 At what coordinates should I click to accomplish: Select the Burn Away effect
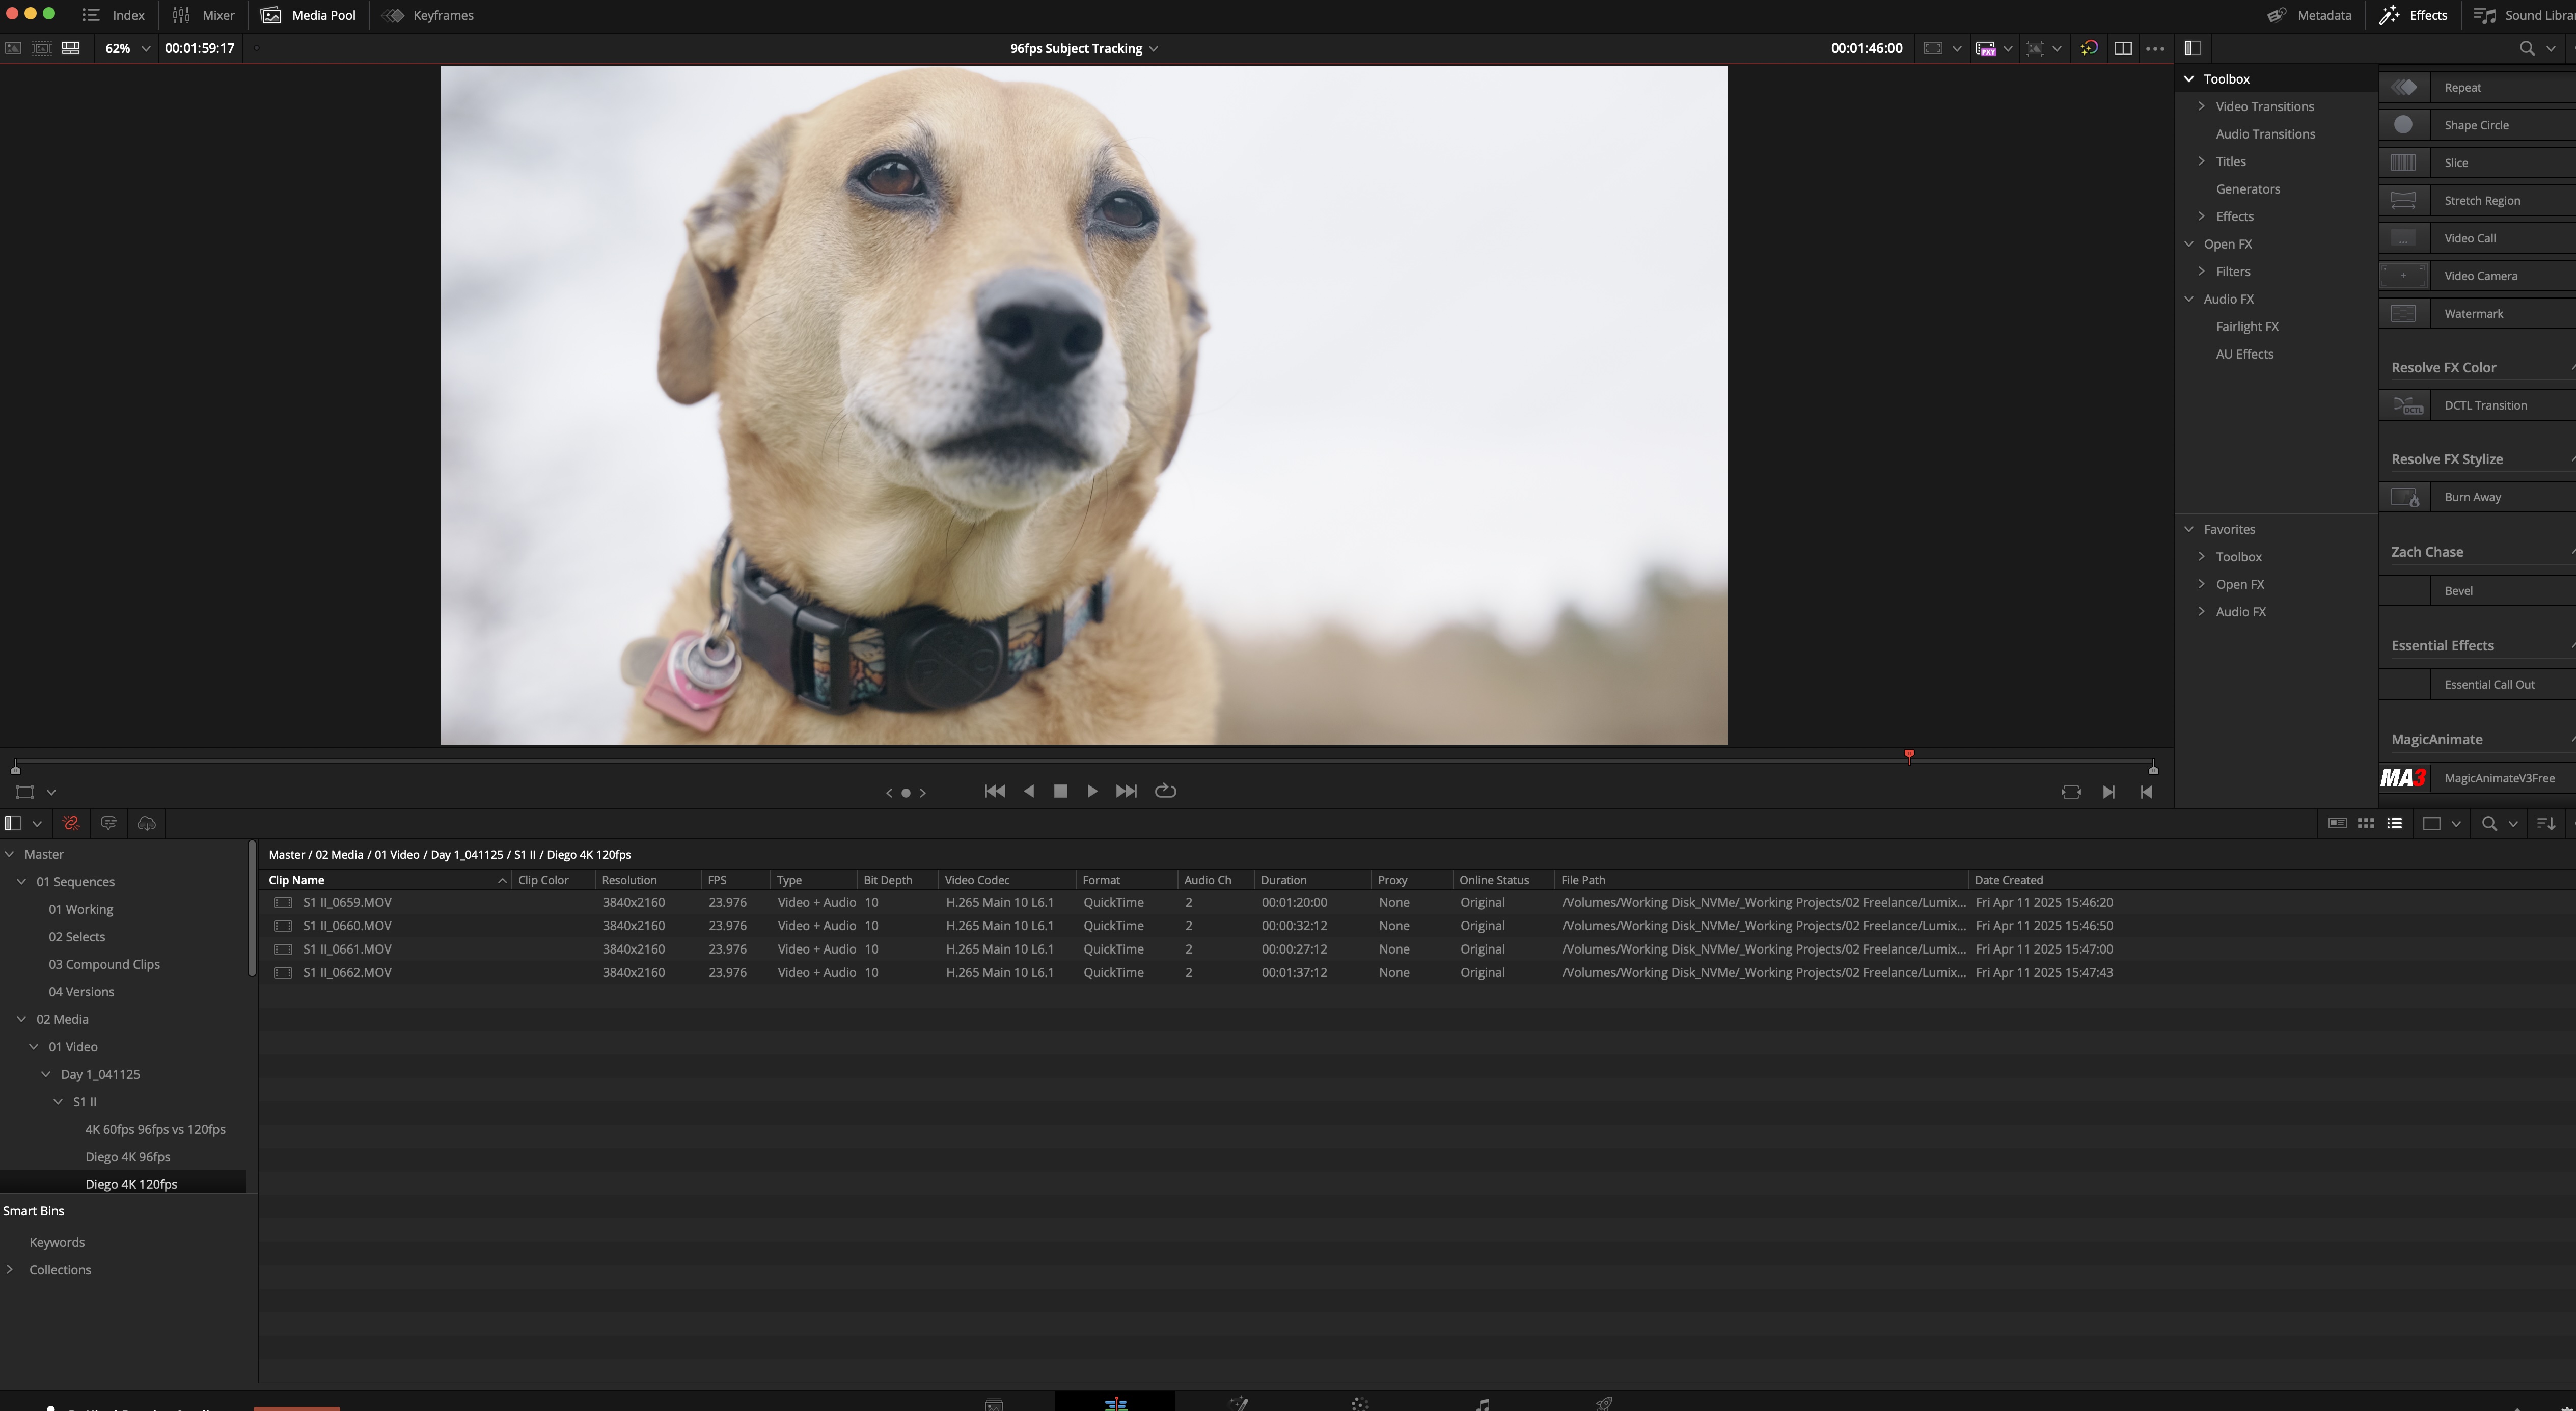point(2477,497)
